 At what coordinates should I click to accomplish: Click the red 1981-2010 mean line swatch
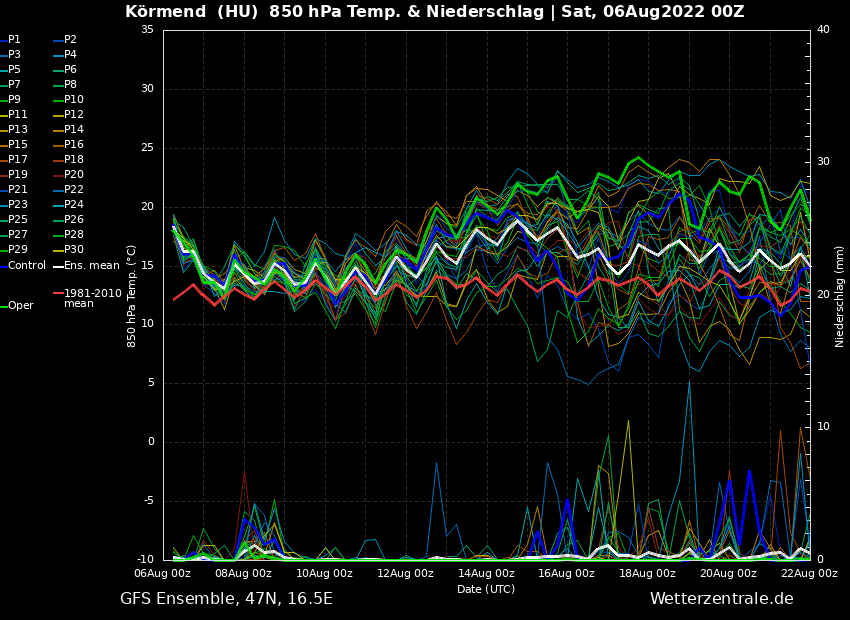click(x=58, y=294)
